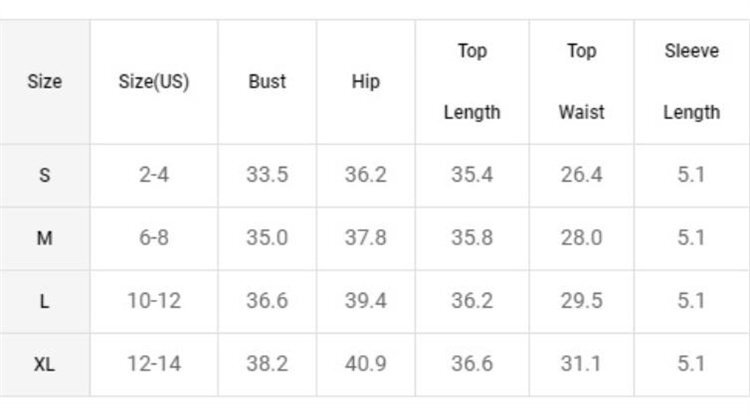
Task: Select the XL size row label
Action: (44, 364)
